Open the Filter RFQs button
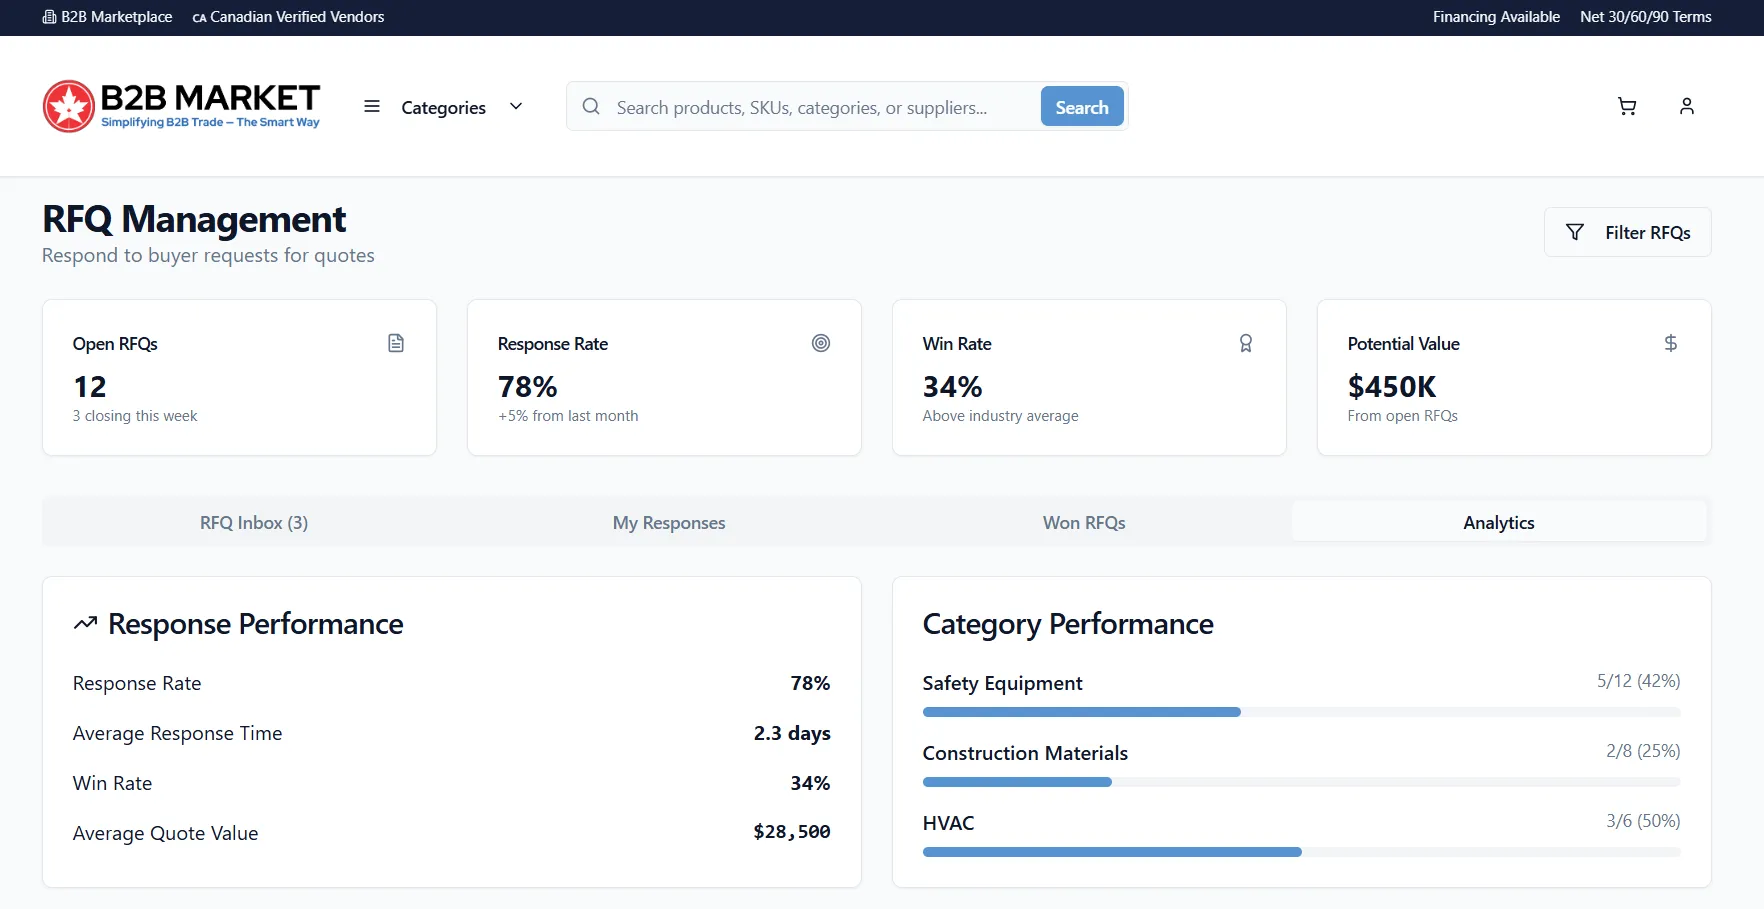Image resolution: width=1764 pixels, height=909 pixels. (1627, 232)
